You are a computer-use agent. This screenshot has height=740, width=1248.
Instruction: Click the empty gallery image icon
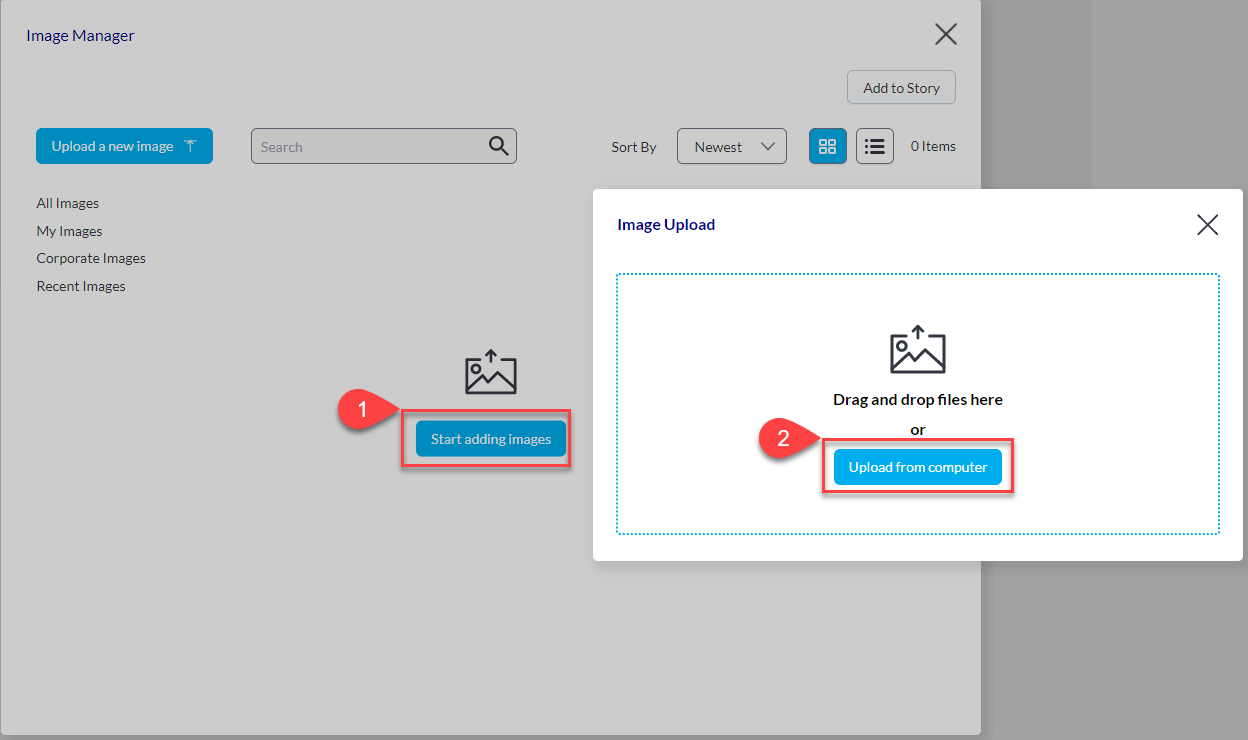(x=491, y=372)
